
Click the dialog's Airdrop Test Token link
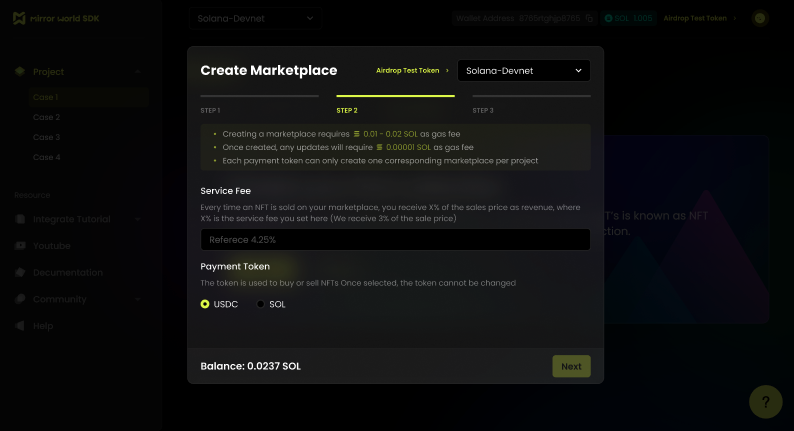tap(412, 70)
